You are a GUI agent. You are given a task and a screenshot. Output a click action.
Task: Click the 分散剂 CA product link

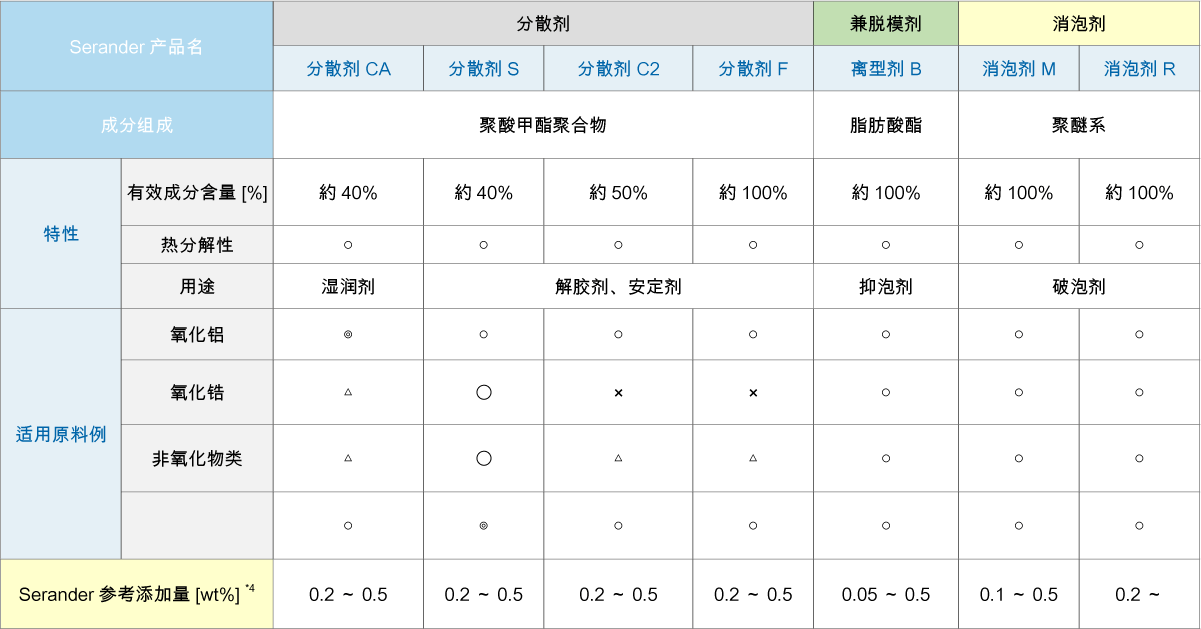348,69
